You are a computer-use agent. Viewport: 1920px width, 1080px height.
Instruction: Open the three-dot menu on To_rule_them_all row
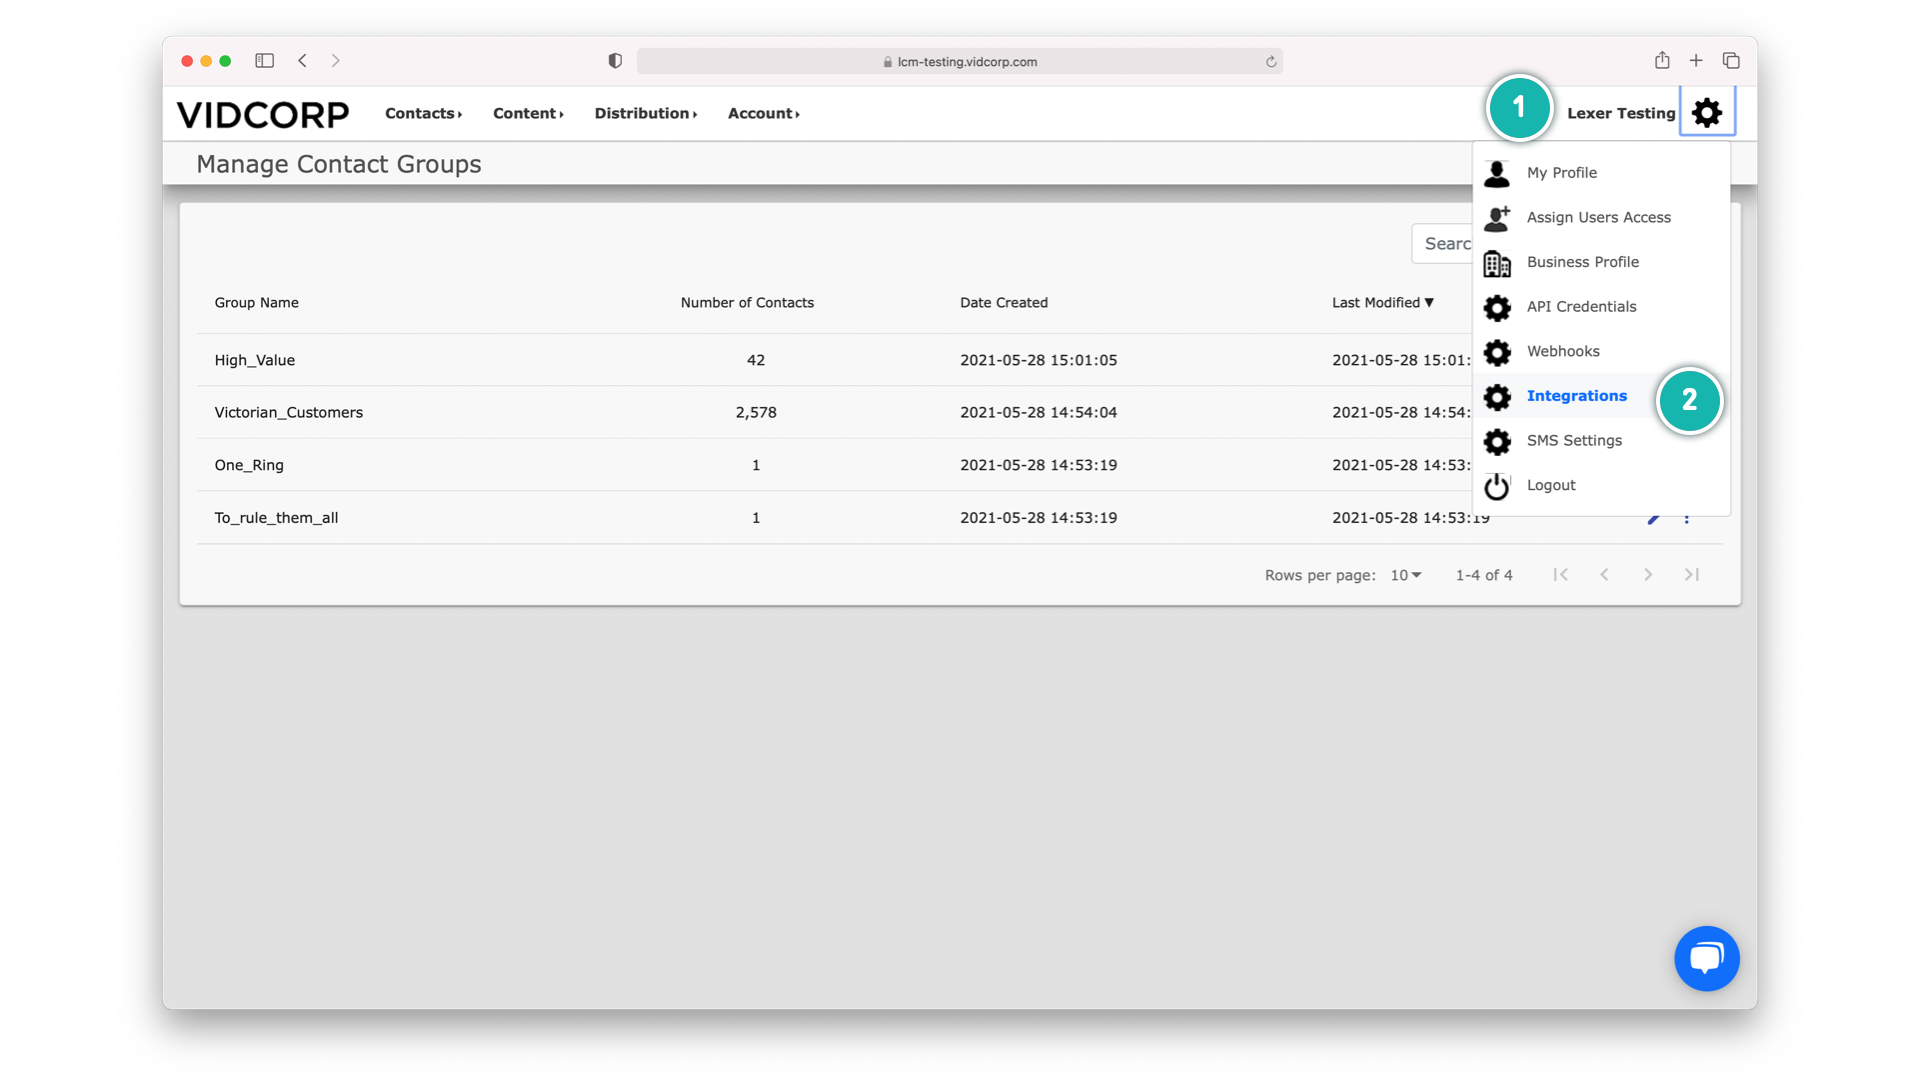click(1687, 518)
